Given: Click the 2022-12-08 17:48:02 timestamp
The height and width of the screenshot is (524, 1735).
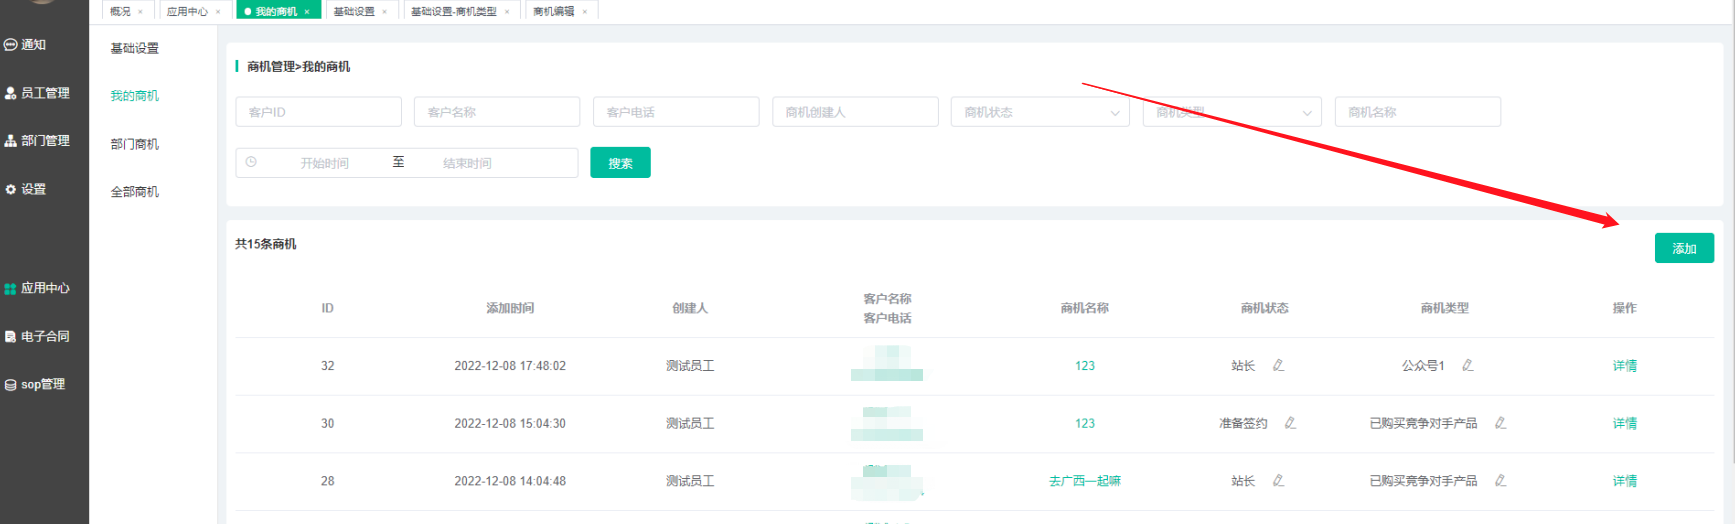Looking at the screenshot, I should [510, 366].
